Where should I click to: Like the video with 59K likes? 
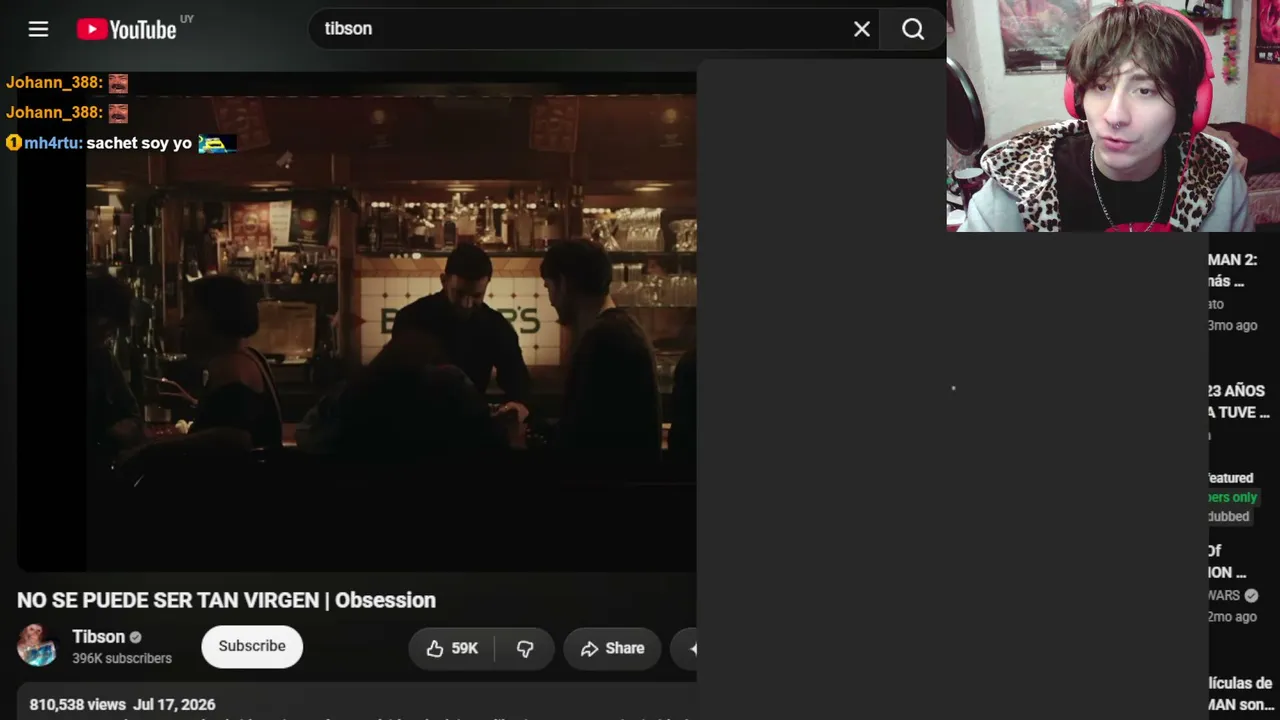(x=452, y=648)
